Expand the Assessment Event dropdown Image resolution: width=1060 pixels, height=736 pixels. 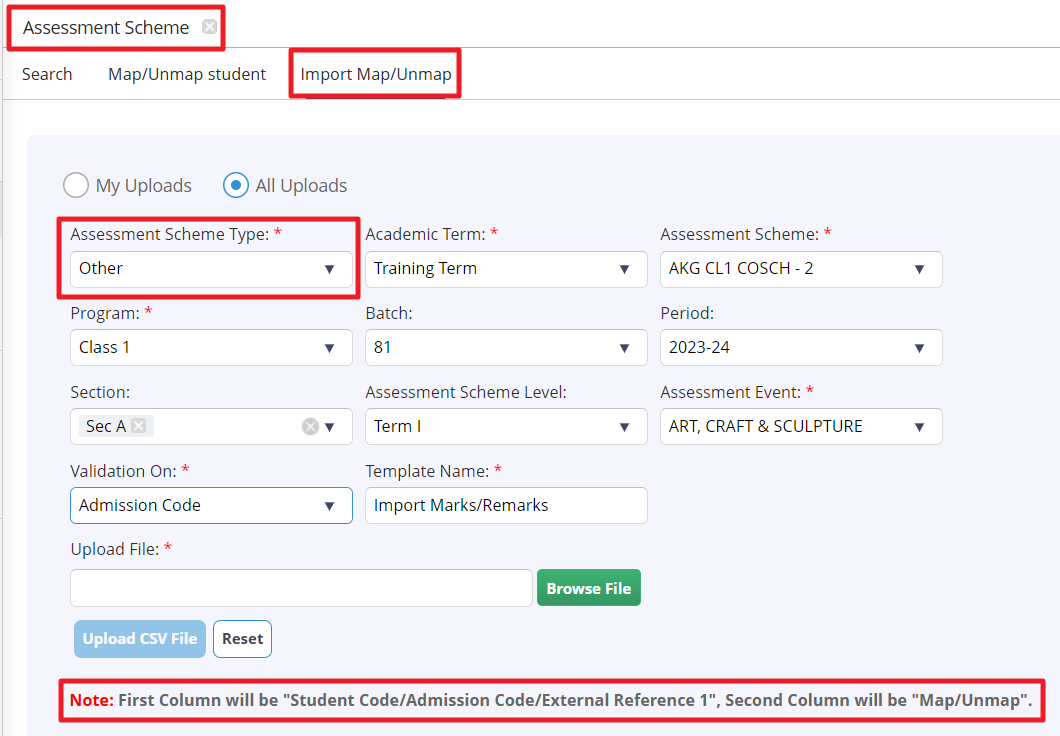pyautogui.click(x=801, y=427)
